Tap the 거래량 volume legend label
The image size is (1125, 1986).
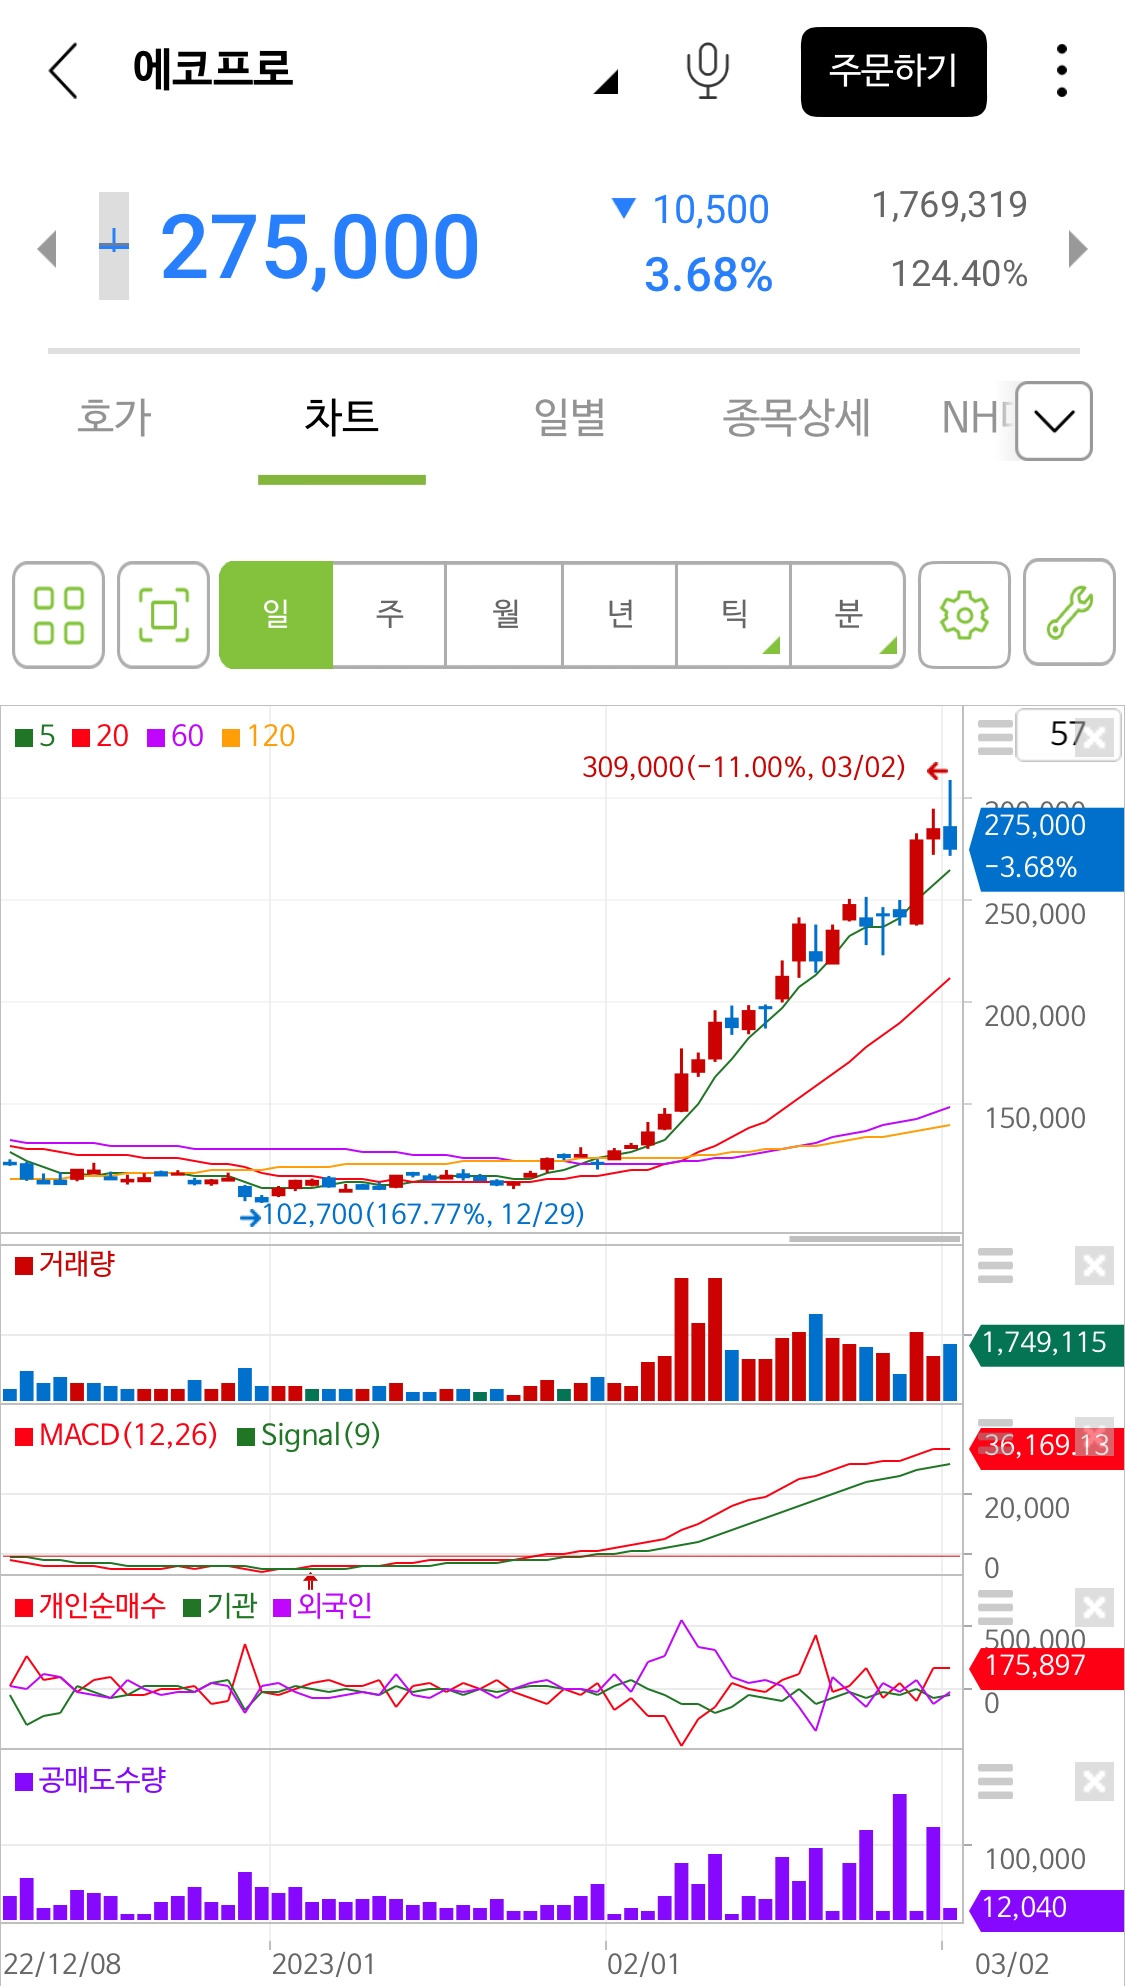click(66, 1264)
